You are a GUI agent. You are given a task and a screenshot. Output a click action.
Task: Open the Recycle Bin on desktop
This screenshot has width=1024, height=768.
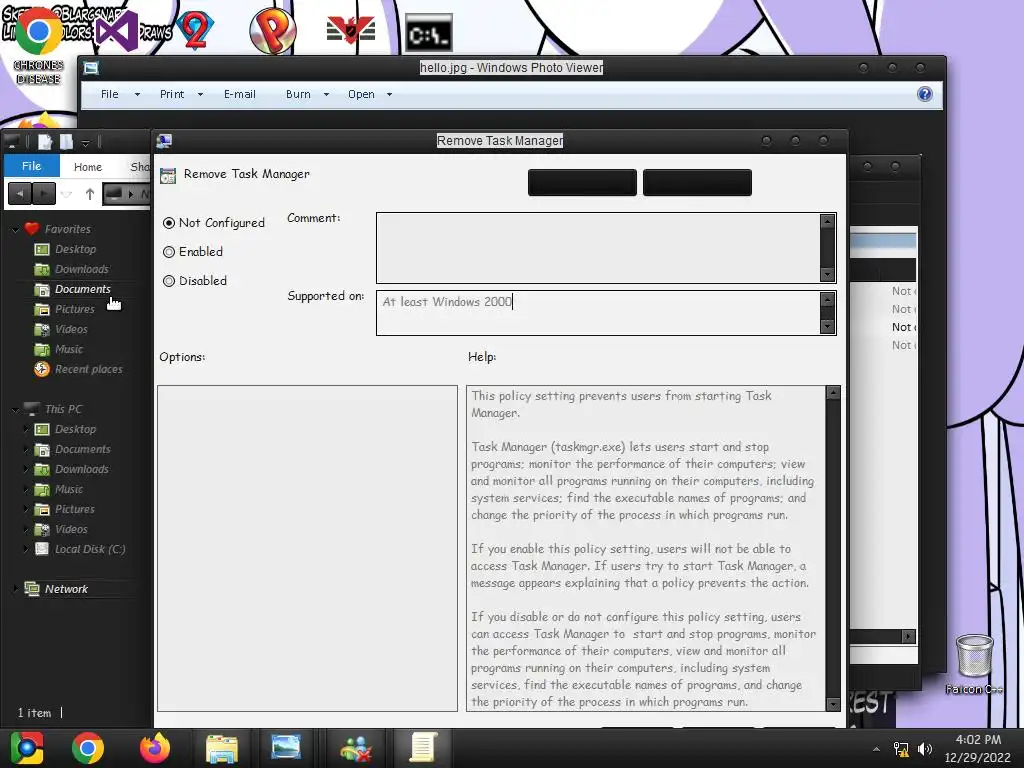click(974, 655)
